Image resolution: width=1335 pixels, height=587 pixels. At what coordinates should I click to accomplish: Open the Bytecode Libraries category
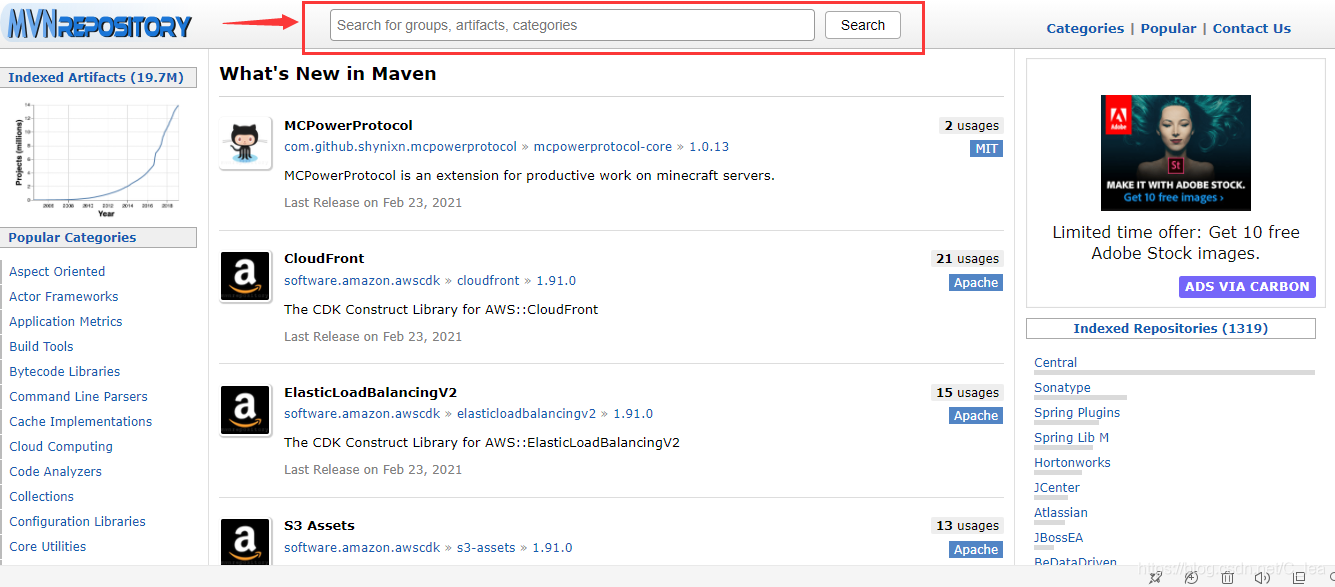pyautogui.click(x=65, y=371)
